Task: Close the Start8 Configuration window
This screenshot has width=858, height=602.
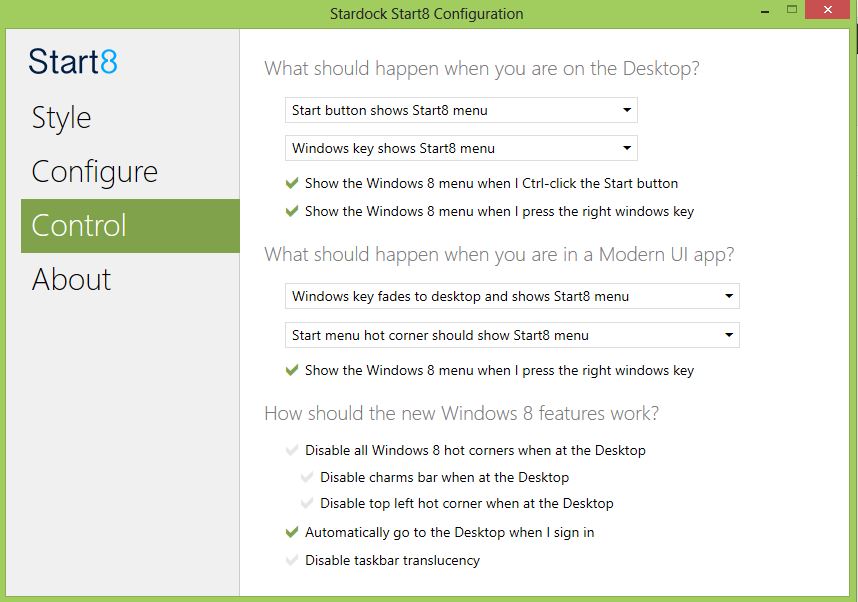Action: pos(828,10)
